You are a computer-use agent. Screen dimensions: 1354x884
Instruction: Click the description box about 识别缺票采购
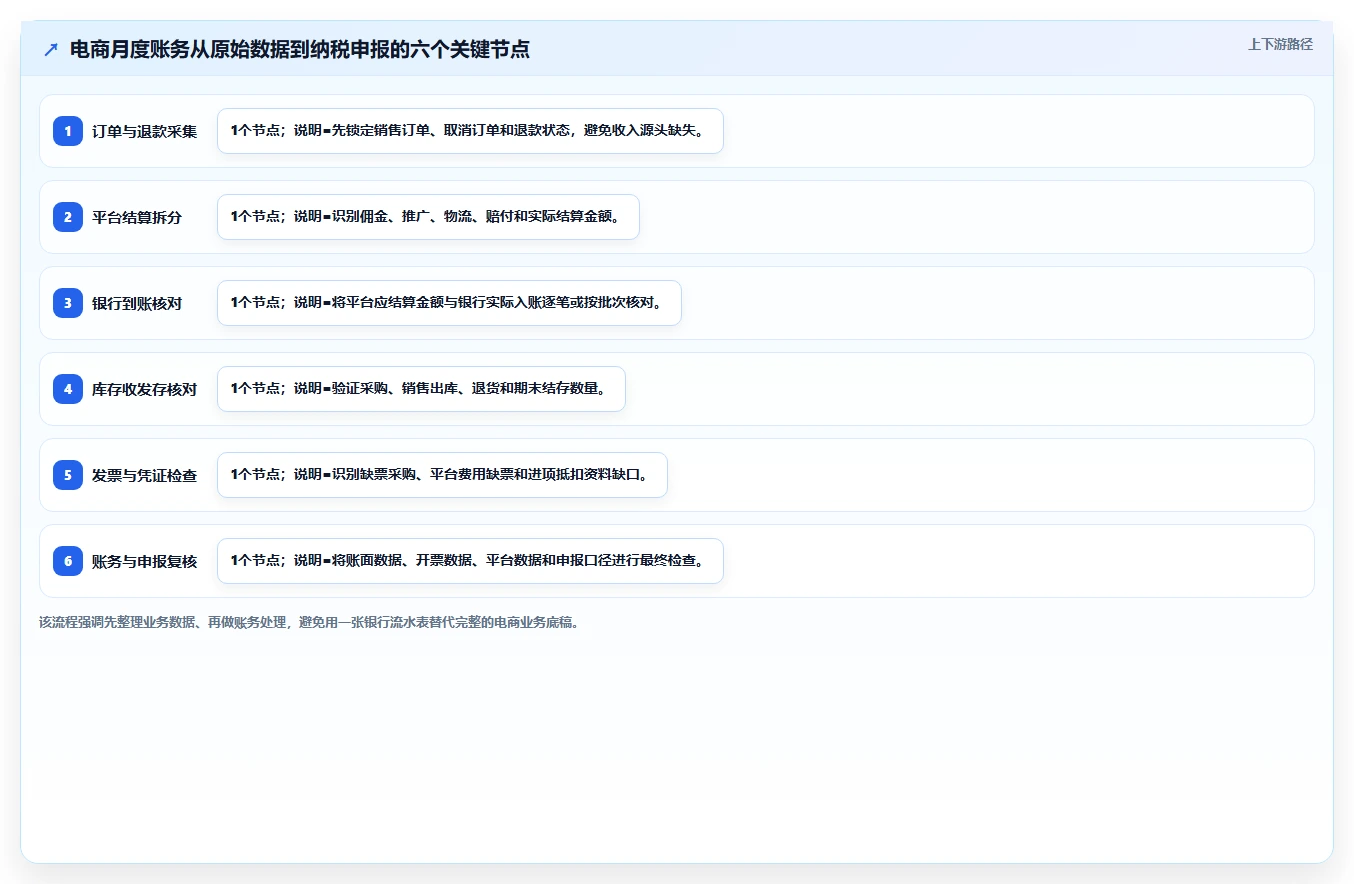coord(442,475)
